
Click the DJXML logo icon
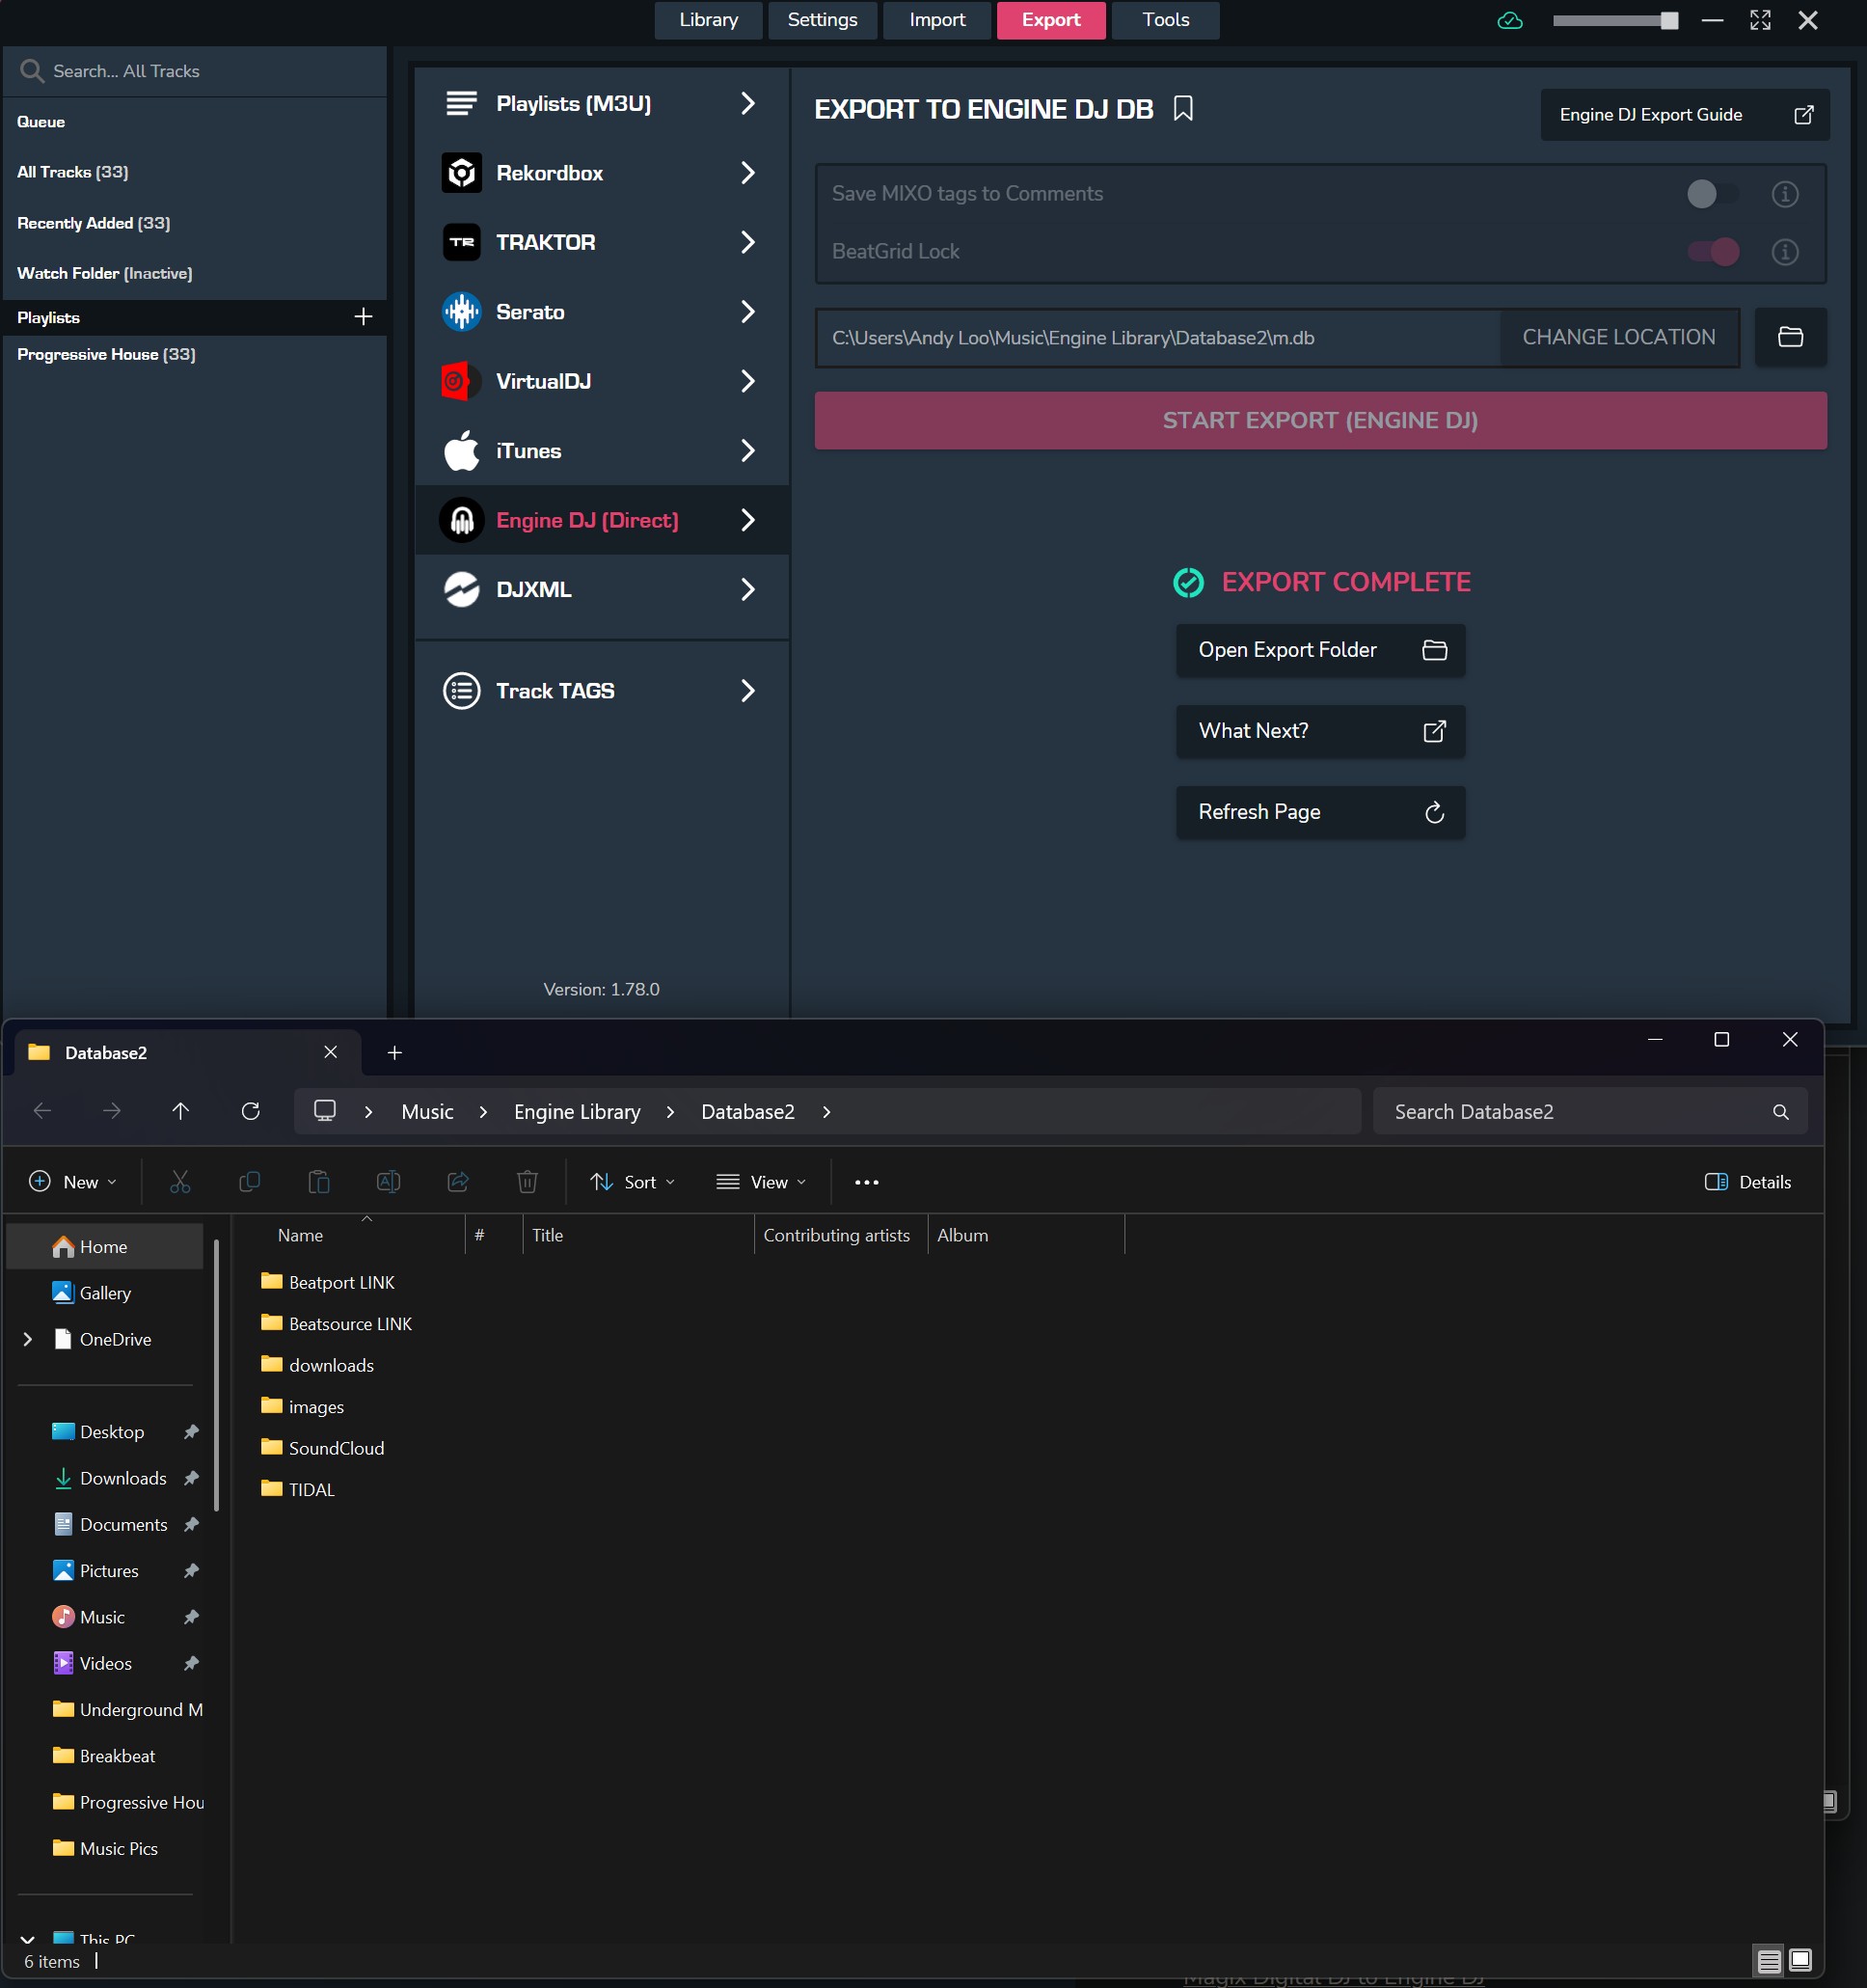click(x=462, y=589)
